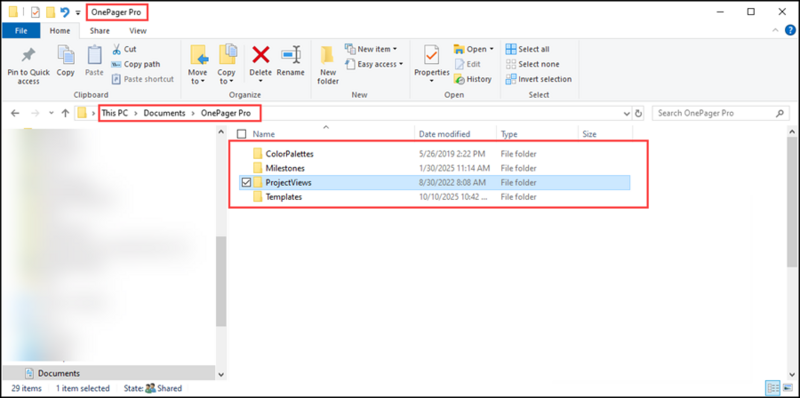800x398 pixels.
Task: Click Copy path in Clipboard group
Action: [136, 64]
